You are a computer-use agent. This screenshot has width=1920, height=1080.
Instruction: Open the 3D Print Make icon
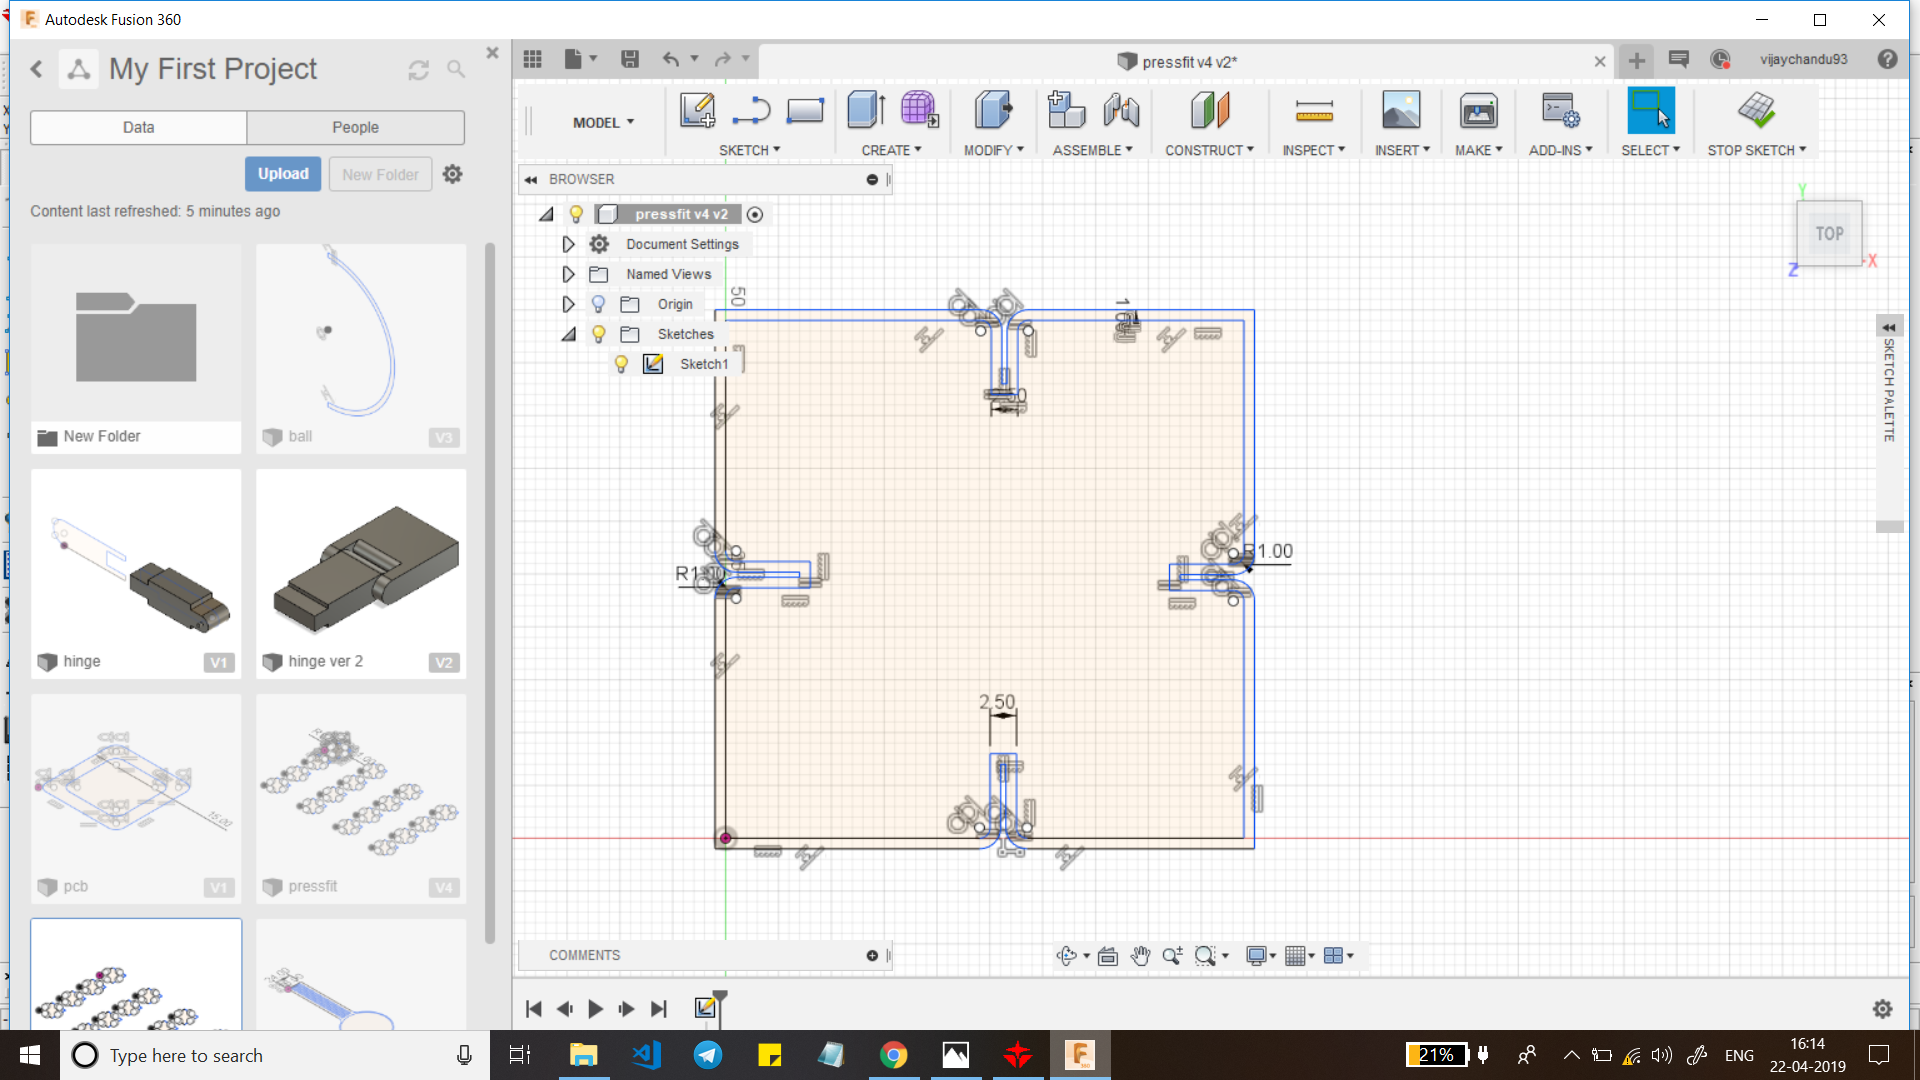click(1478, 110)
